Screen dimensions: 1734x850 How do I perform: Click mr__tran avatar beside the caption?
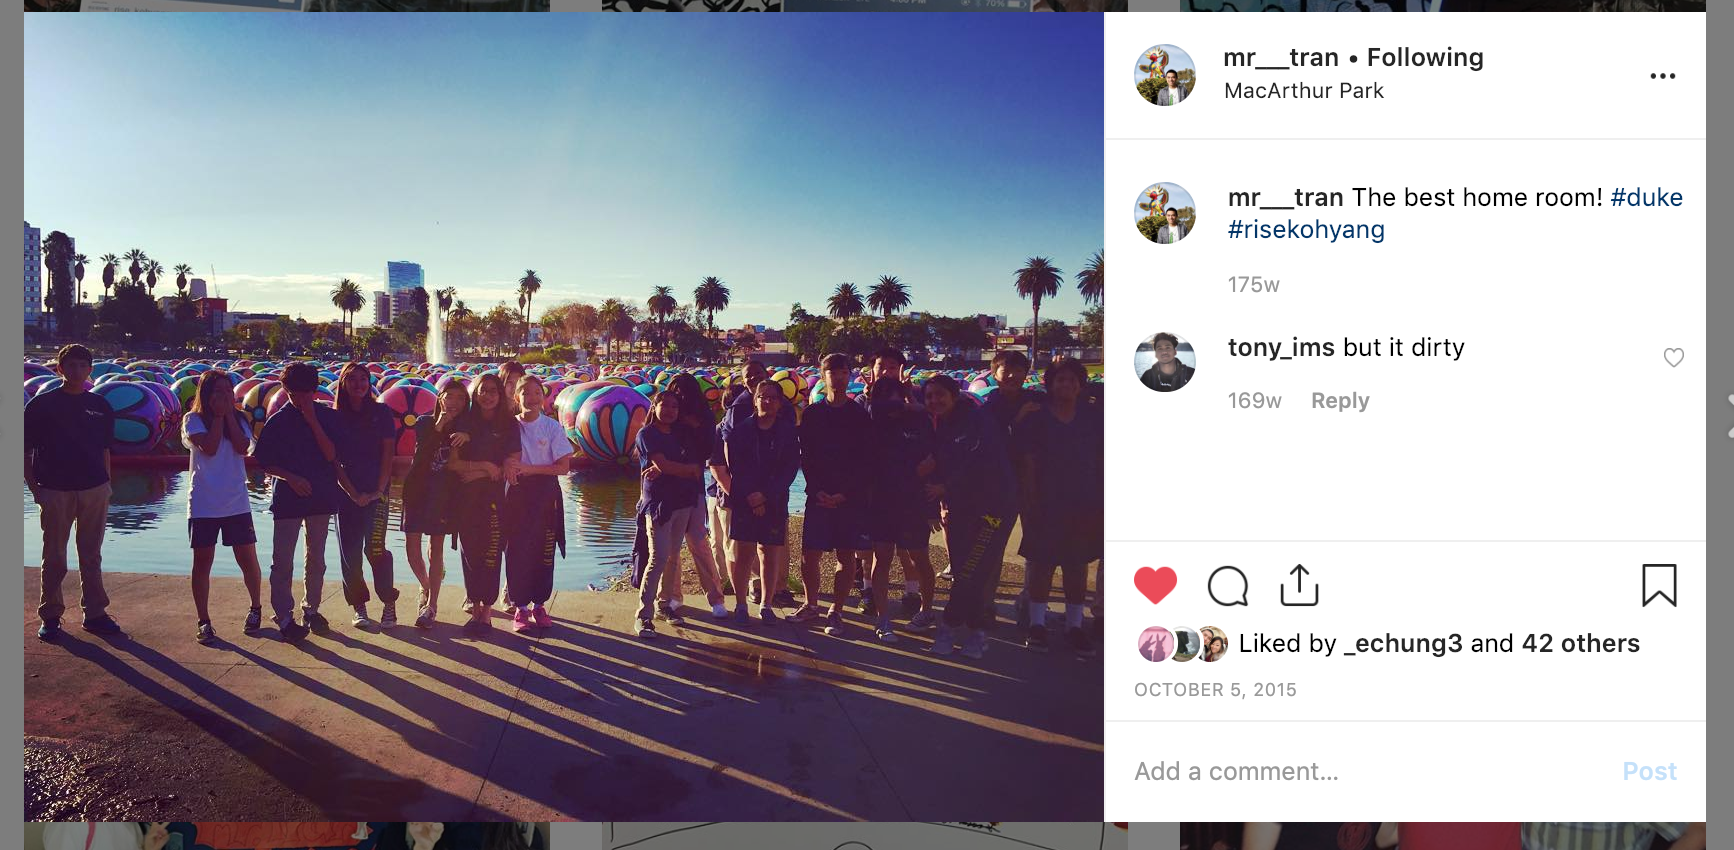tap(1164, 213)
